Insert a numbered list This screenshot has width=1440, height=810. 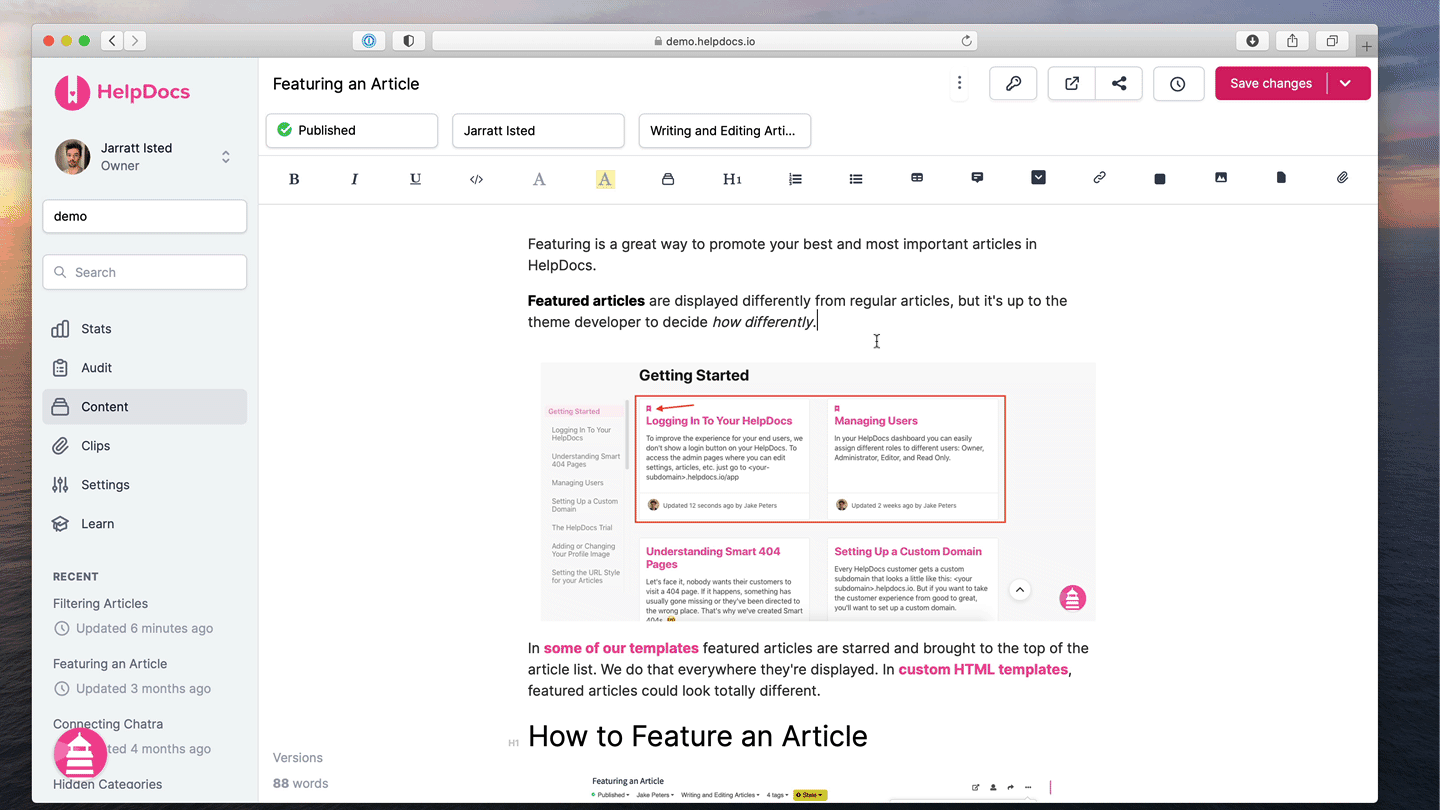point(795,179)
